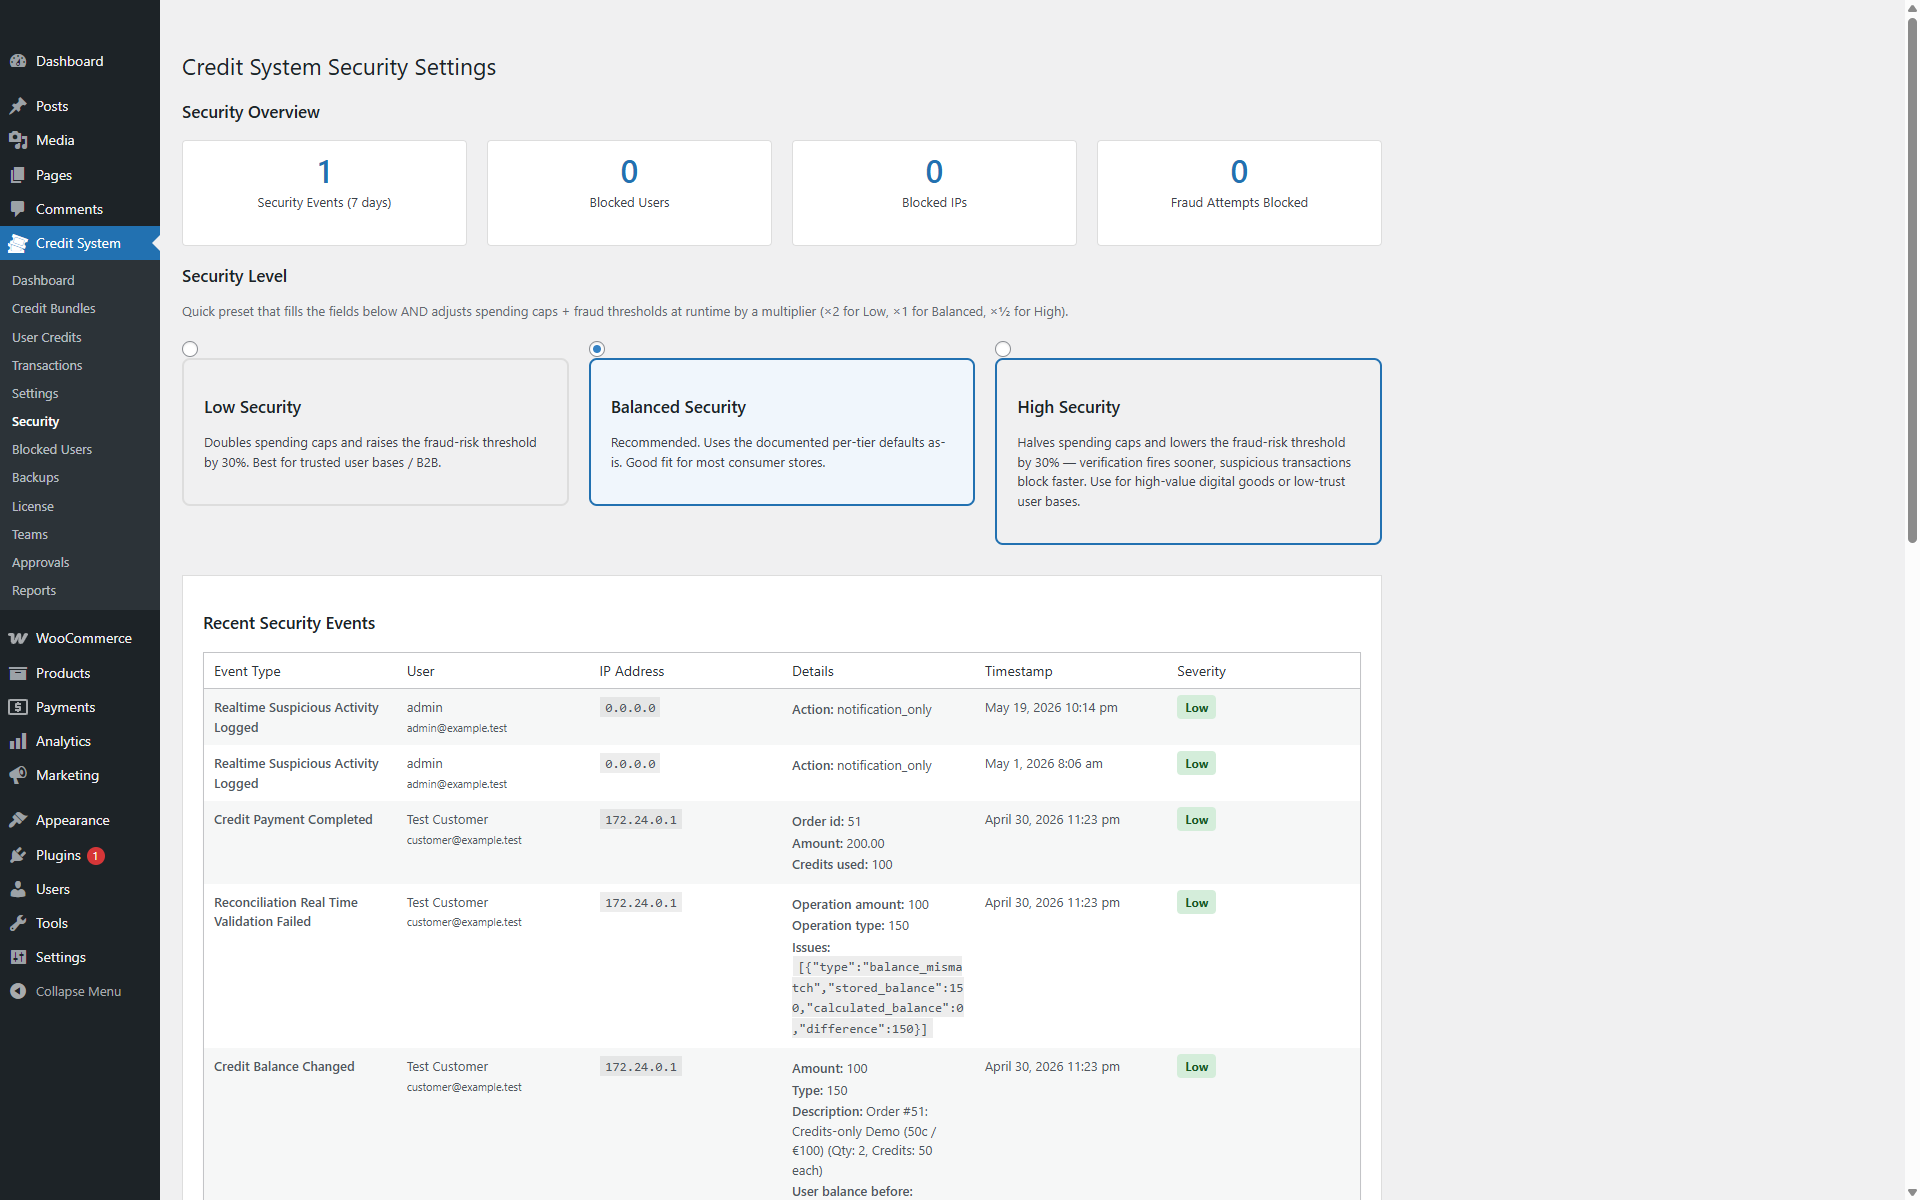The width and height of the screenshot is (1920, 1200).
Task: Open Backups submenu item
Action: [36, 478]
